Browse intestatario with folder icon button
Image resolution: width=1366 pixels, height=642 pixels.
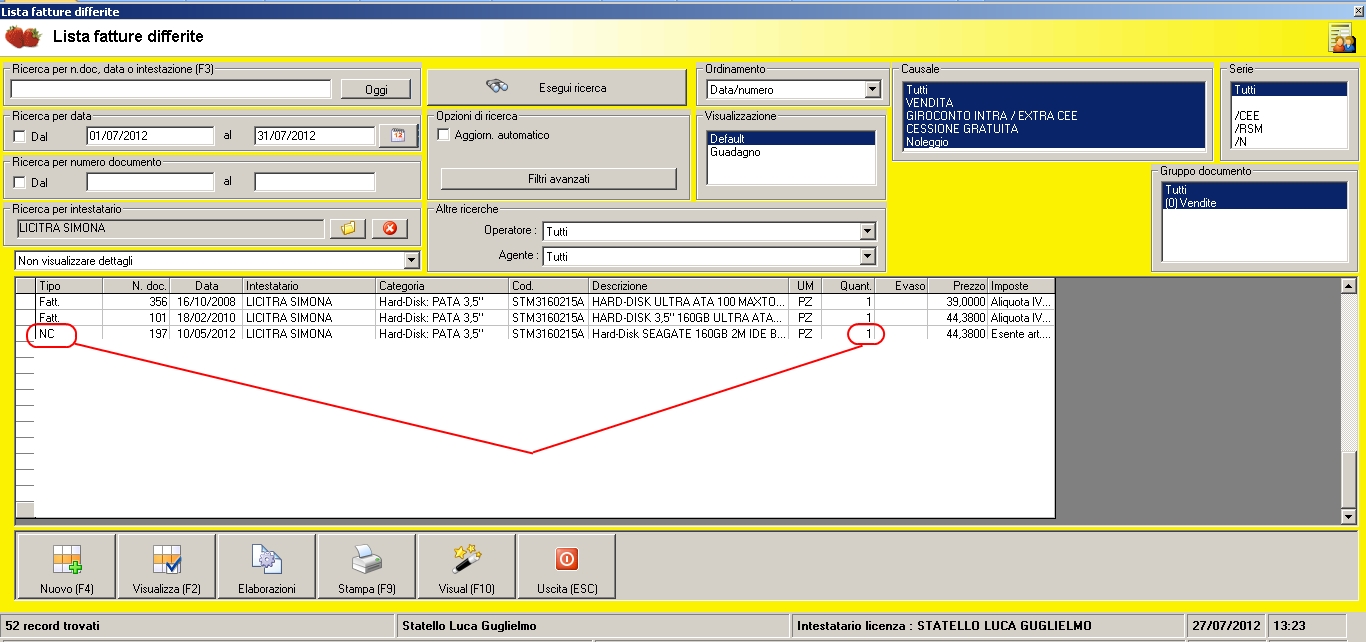(348, 229)
